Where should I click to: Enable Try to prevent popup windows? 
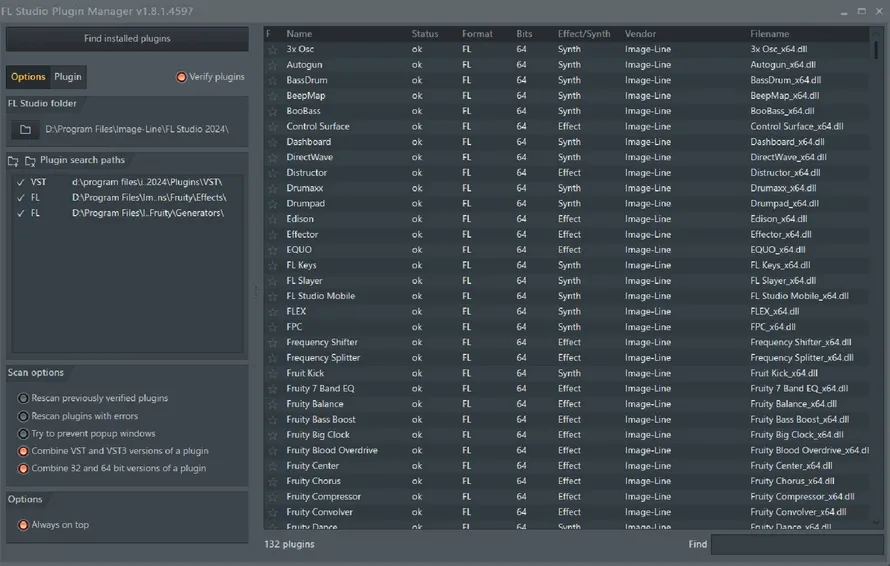(x=23, y=434)
